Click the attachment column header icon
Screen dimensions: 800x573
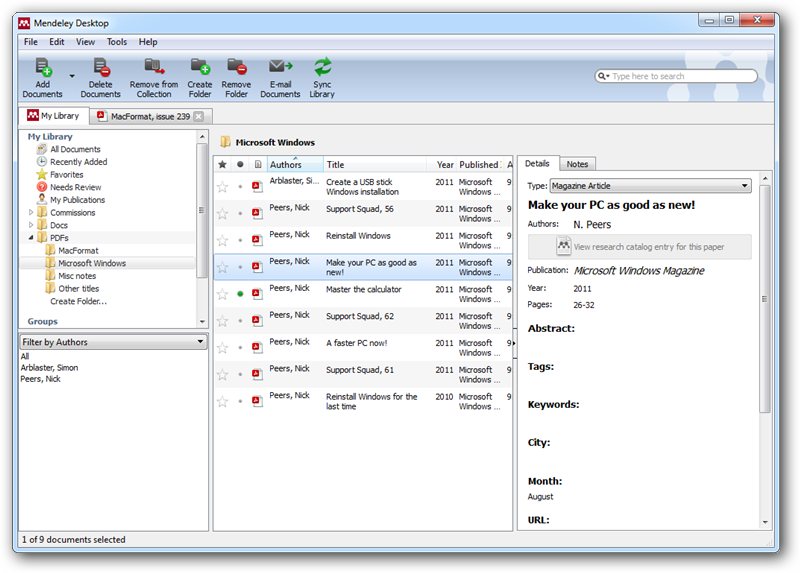click(258, 164)
